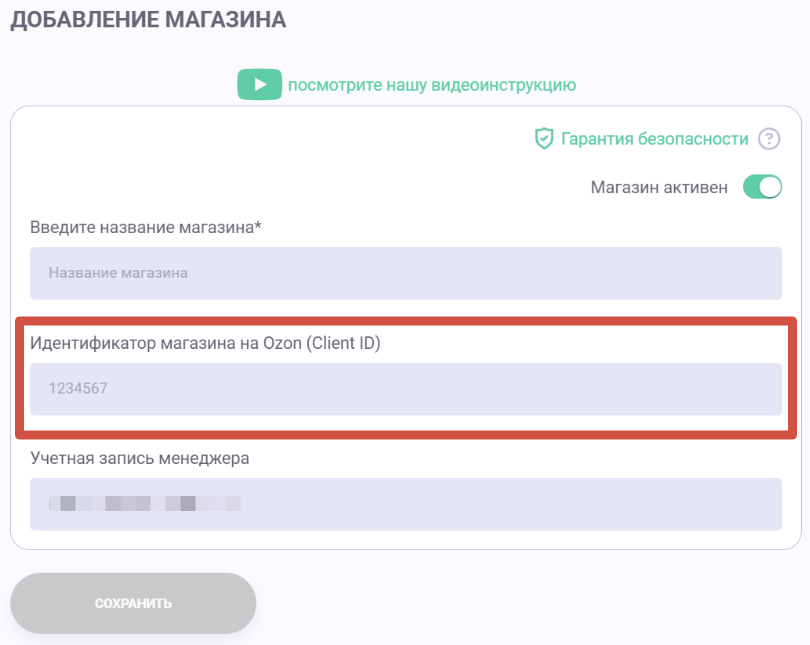Click the 'Учетная запись менеджера' label
Image resolution: width=810 pixels, height=645 pixels.
click(x=139, y=458)
